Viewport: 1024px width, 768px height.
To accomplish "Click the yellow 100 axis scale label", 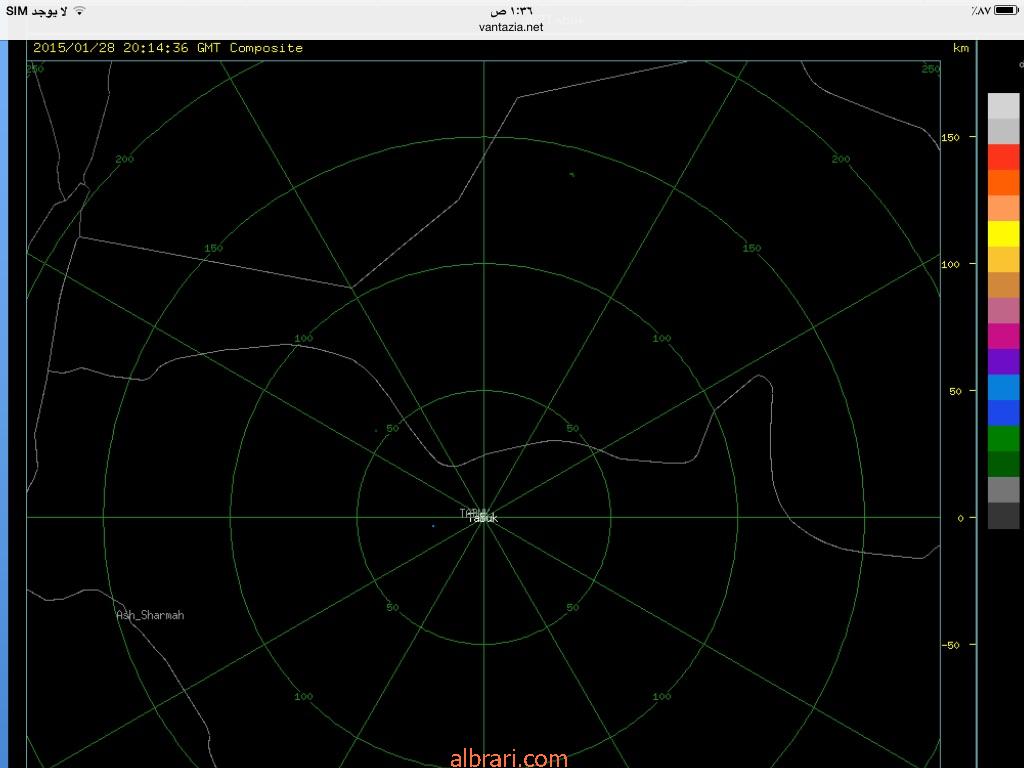I will click(x=951, y=264).
